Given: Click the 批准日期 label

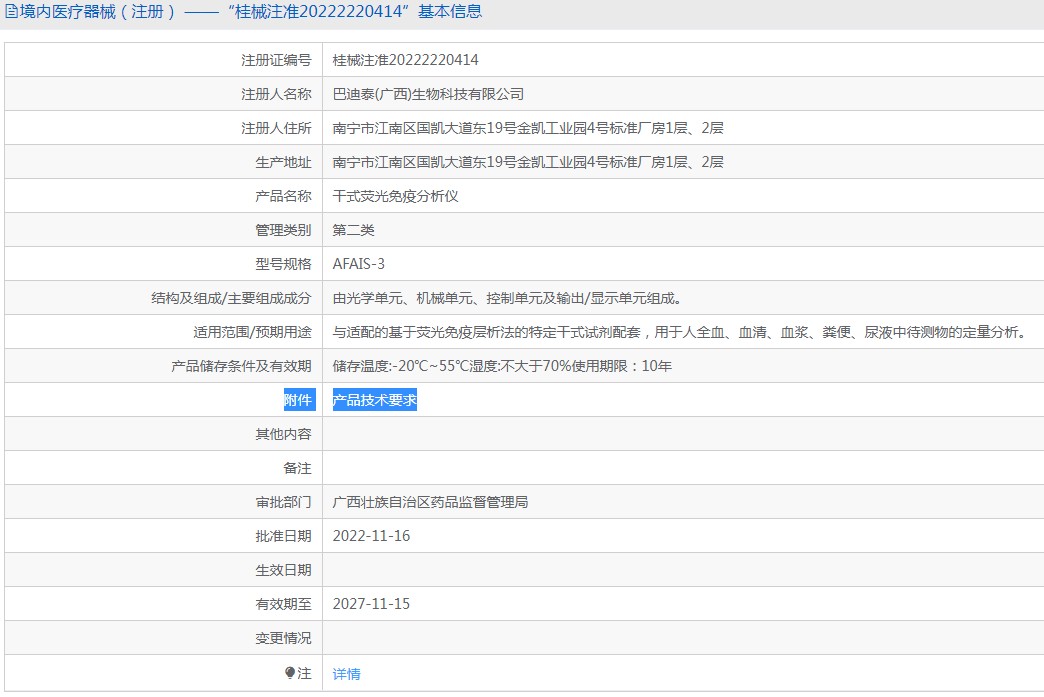Looking at the screenshot, I should point(284,536).
